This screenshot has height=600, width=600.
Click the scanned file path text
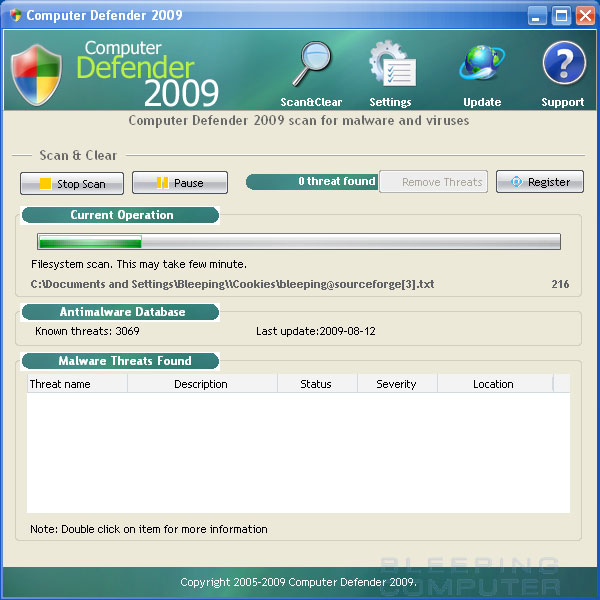[x=232, y=284]
